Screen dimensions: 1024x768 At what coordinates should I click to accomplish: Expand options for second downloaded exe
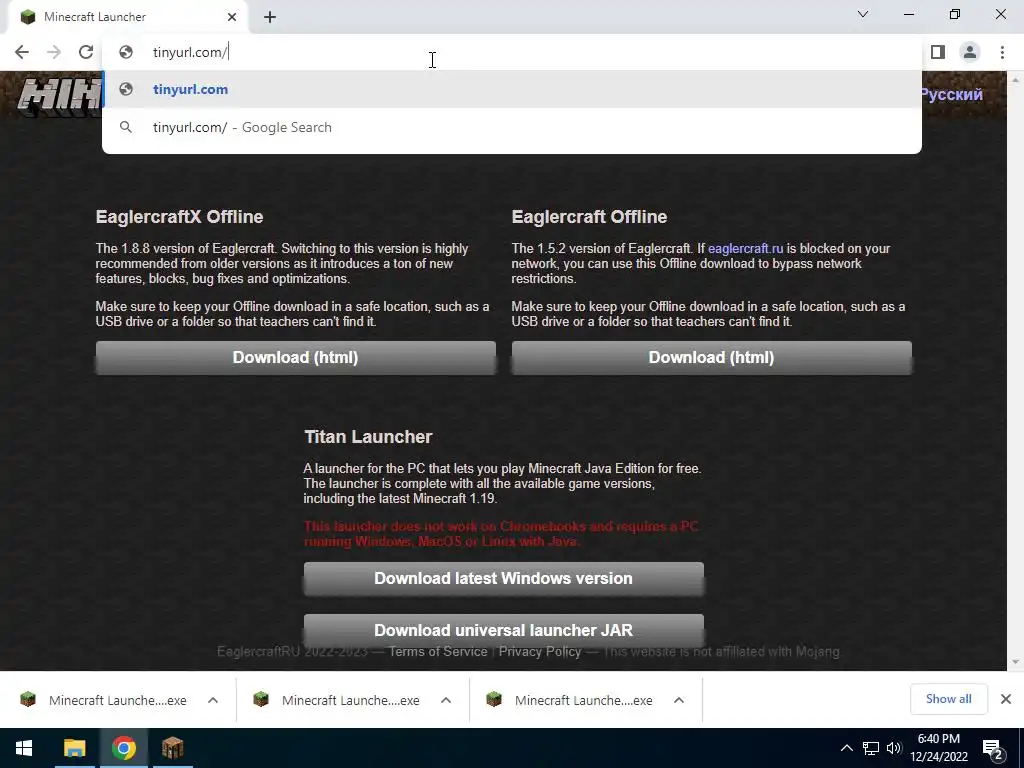[446, 700]
